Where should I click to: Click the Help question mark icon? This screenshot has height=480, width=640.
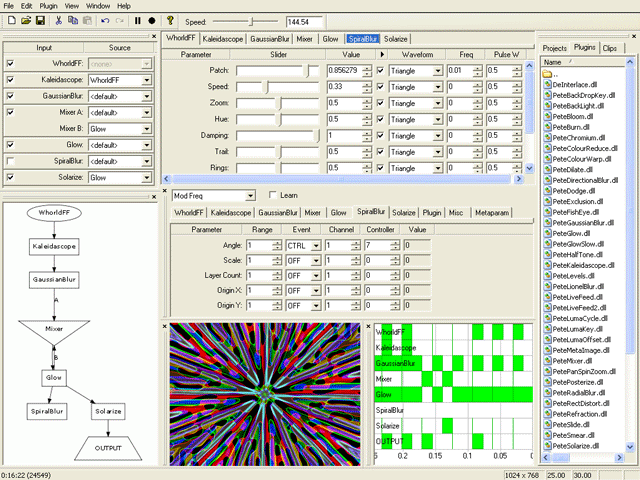click(x=170, y=20)
